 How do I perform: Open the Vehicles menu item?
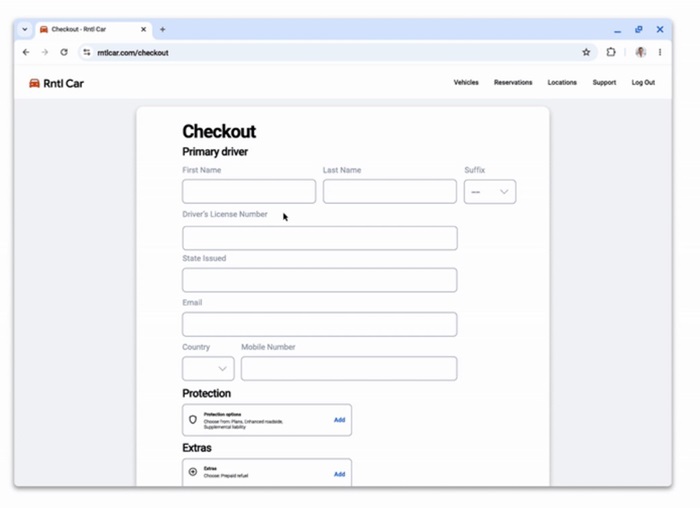[x=466, y=83]
